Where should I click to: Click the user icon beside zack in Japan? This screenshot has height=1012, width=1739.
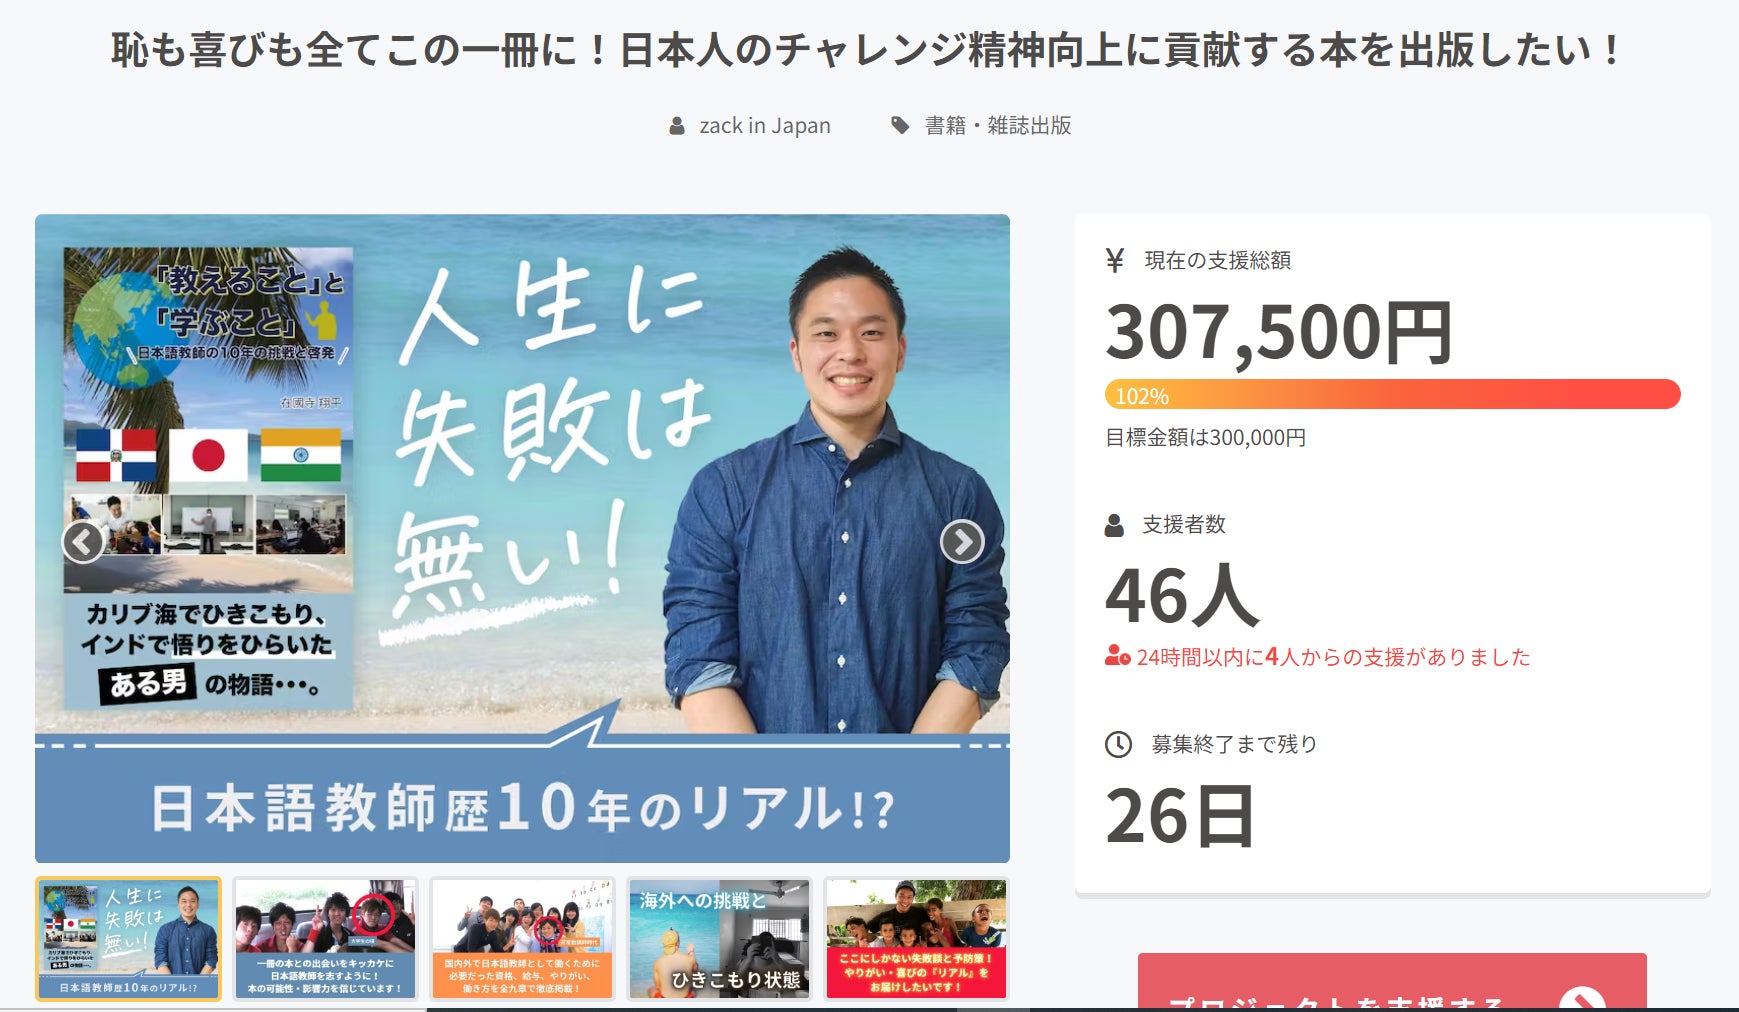(677, 126)
